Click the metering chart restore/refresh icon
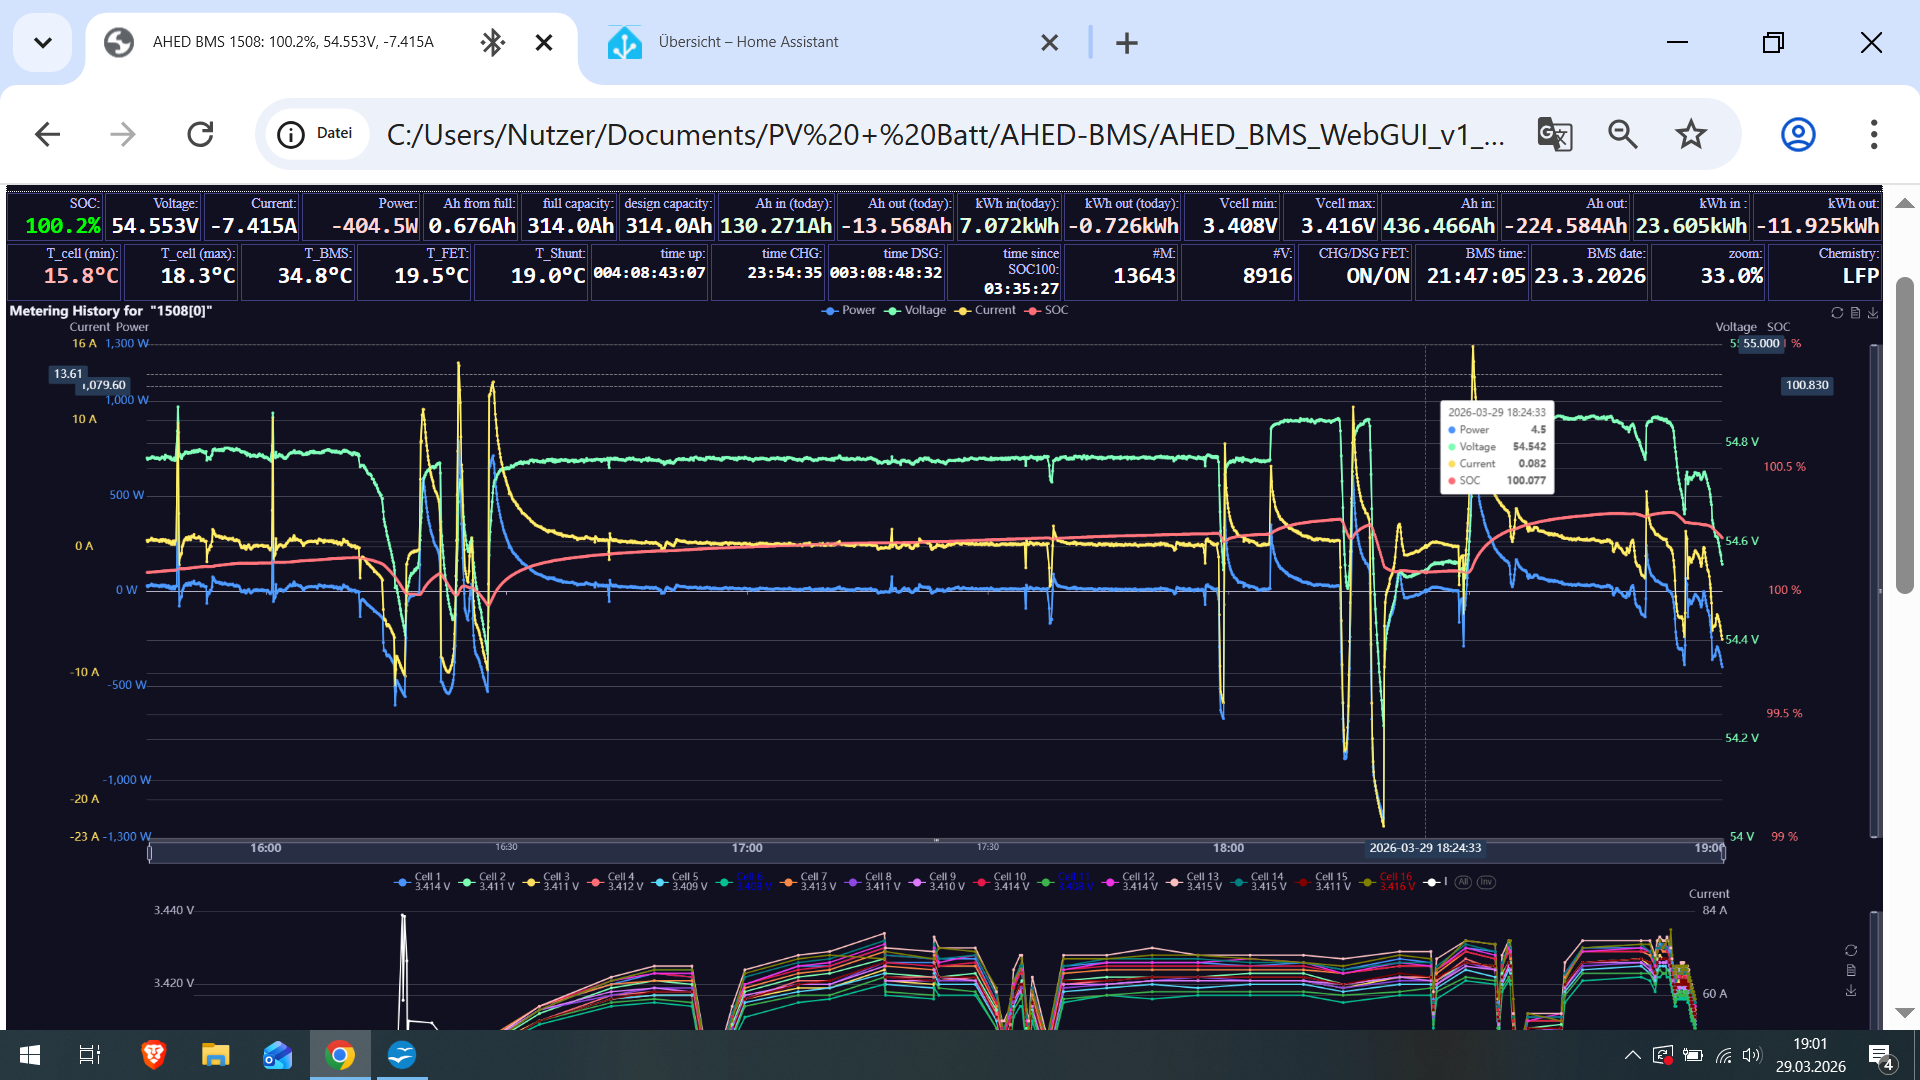The image size is (1920, 1080). coord(1837,313)
